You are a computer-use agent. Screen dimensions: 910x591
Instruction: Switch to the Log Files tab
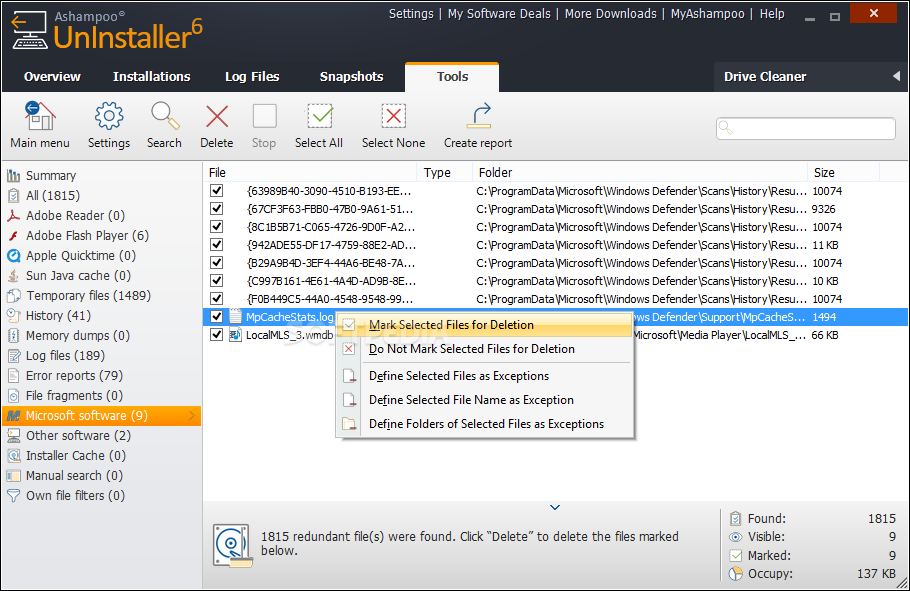coord(252,77)
